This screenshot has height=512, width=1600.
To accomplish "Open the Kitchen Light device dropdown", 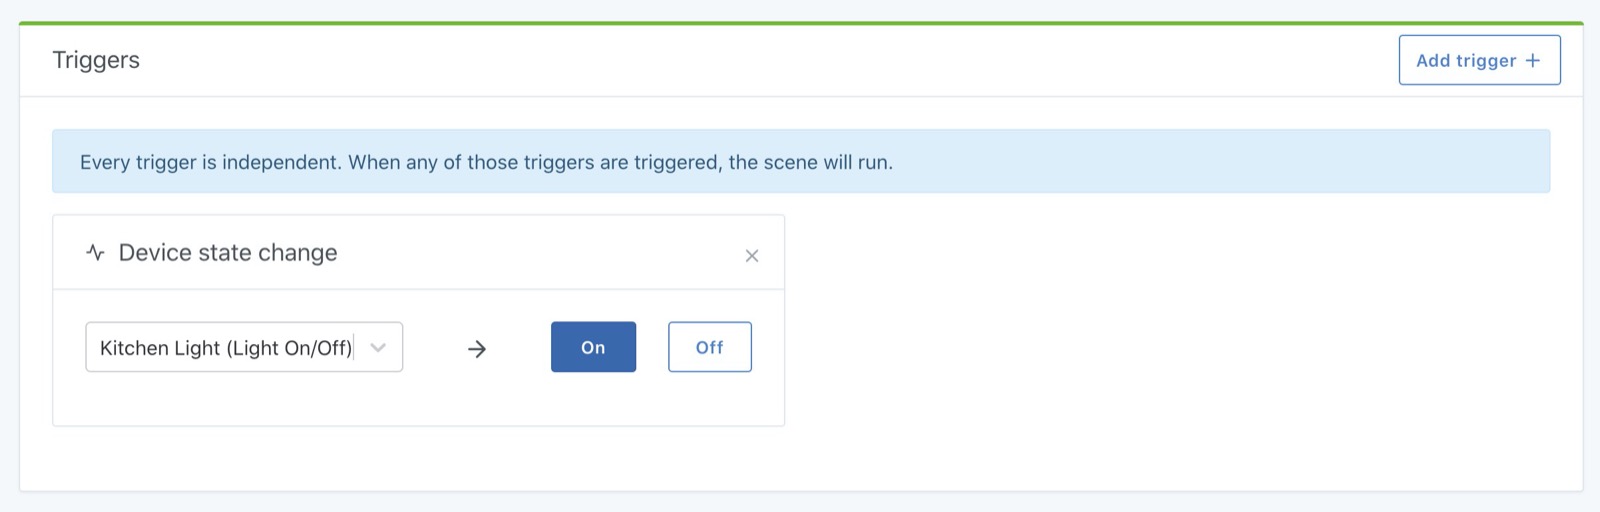I will [x=244, y=347].
